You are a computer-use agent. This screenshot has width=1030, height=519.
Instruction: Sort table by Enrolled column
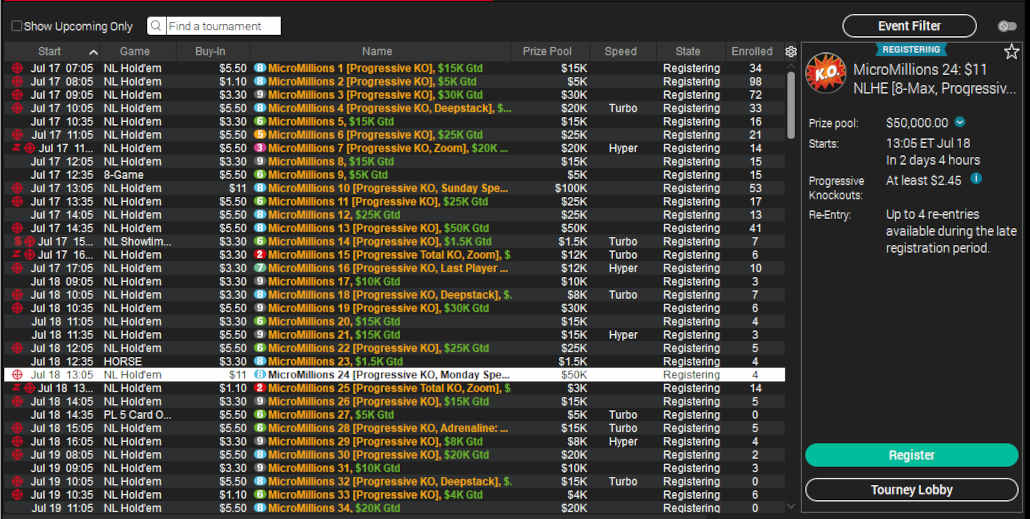point(752,51)
